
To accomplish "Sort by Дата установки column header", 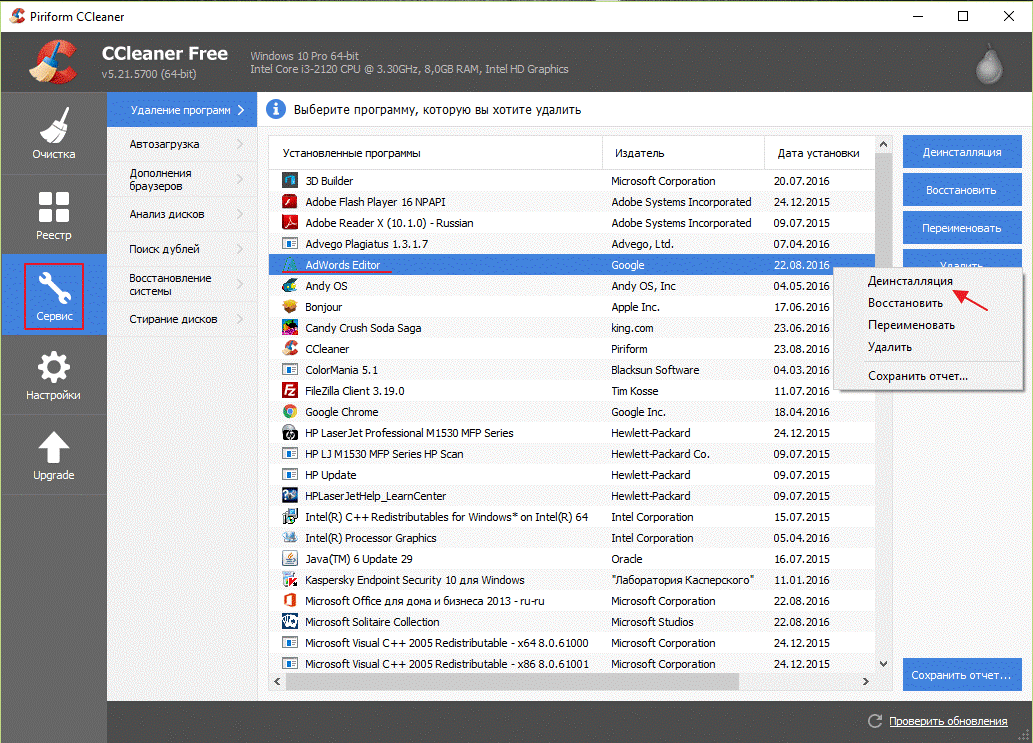I will click(817, 153).
